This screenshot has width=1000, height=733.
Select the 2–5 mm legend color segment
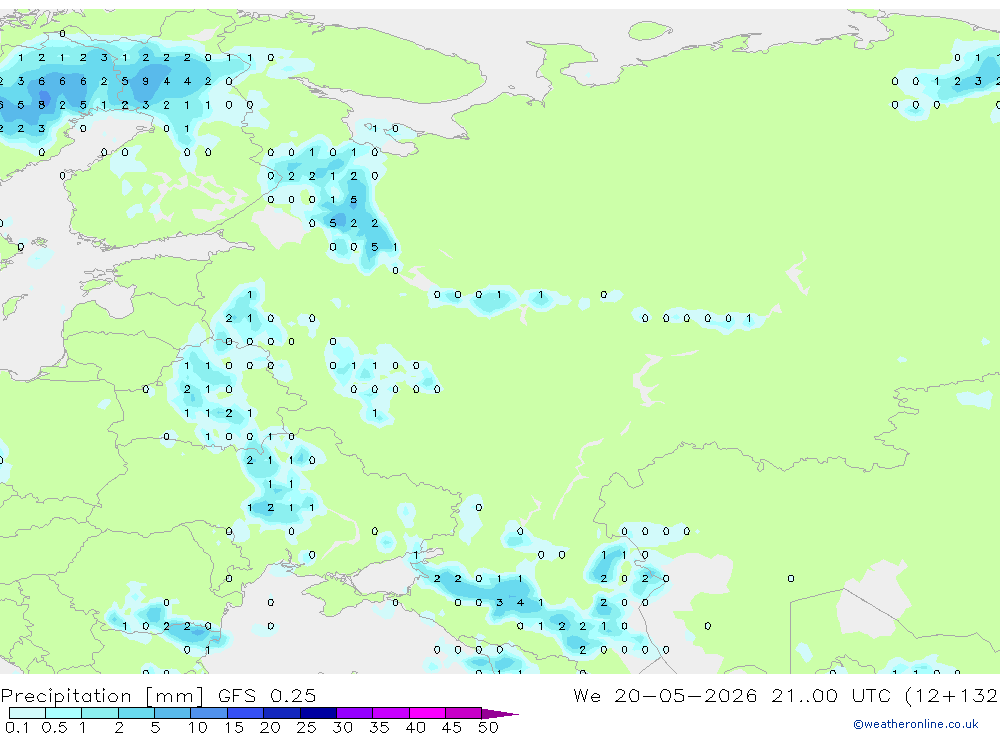136,713
